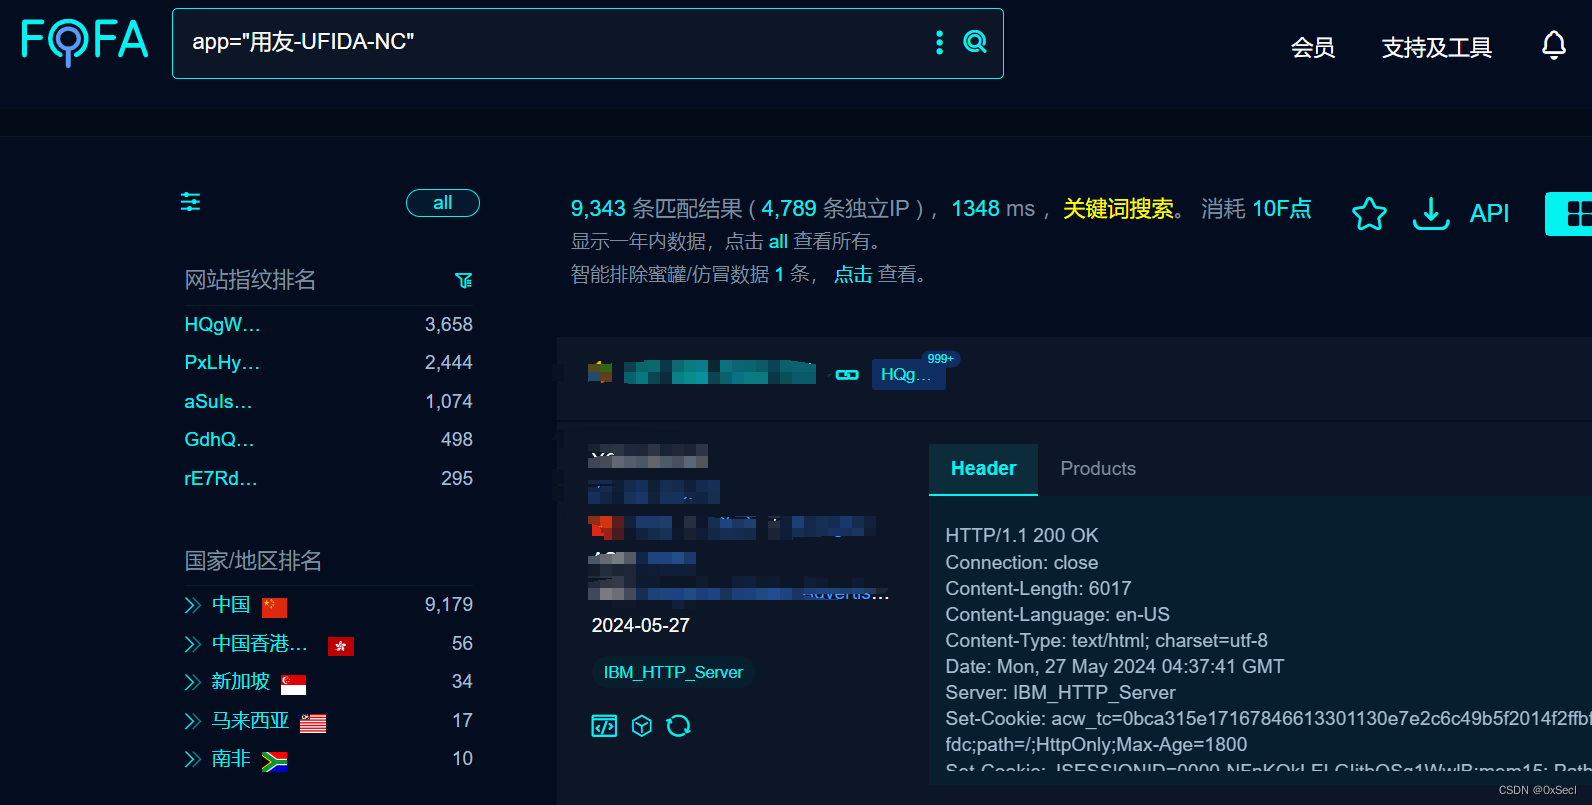Switch to the Header tab

[x=983, y=469]
